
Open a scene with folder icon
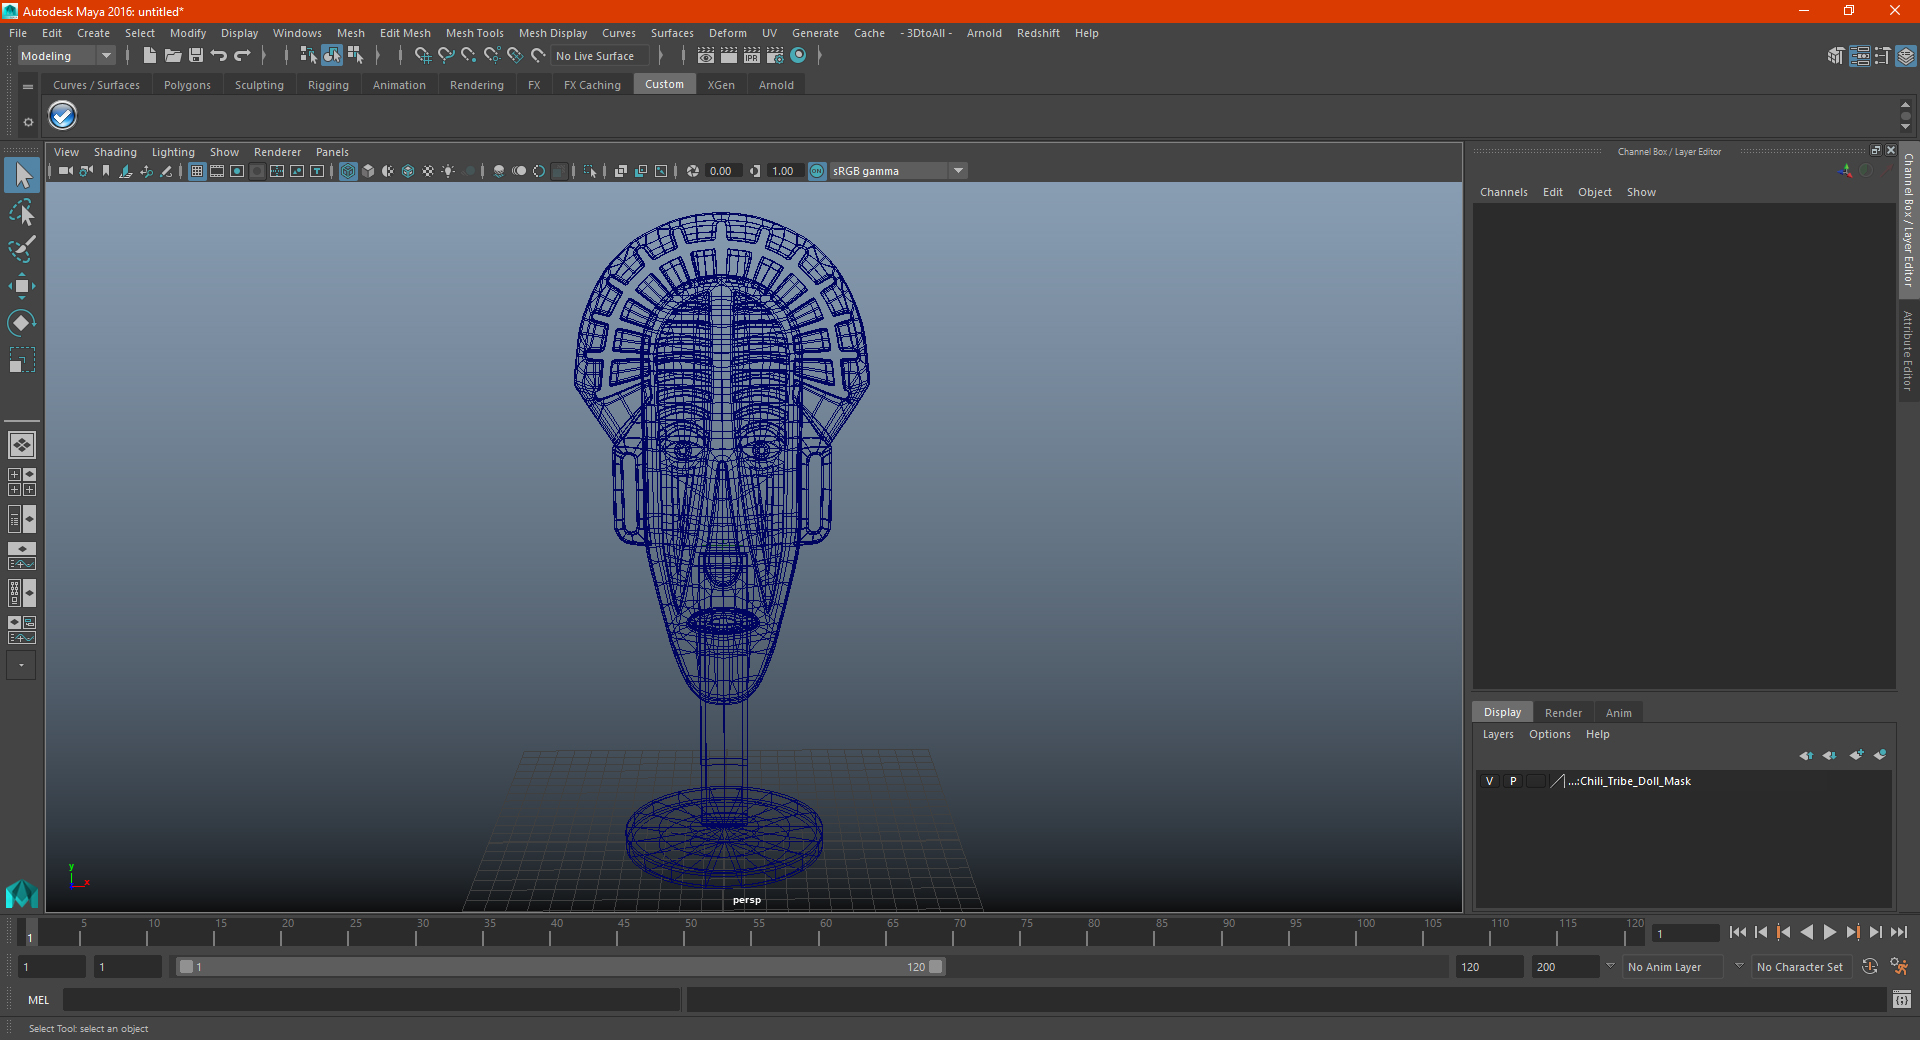[x=173, y=56]
